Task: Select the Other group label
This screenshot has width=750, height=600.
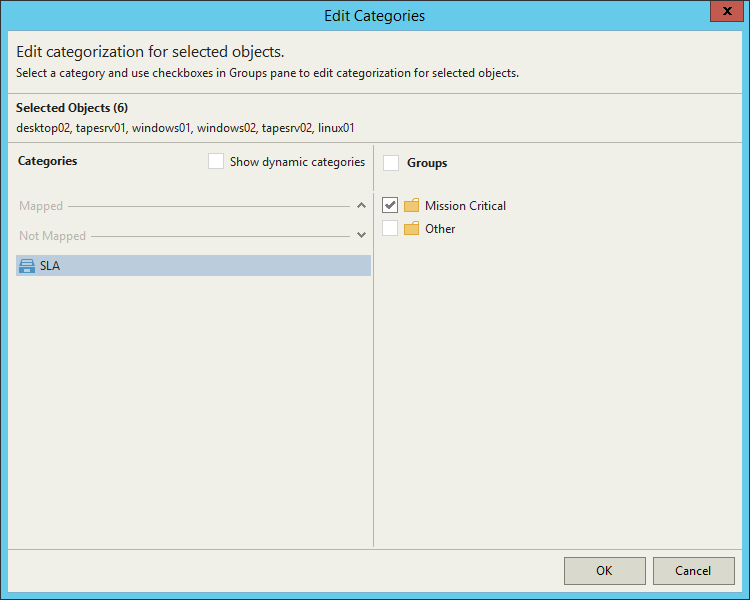Action: pyautogui.click(x=440, y=229)
